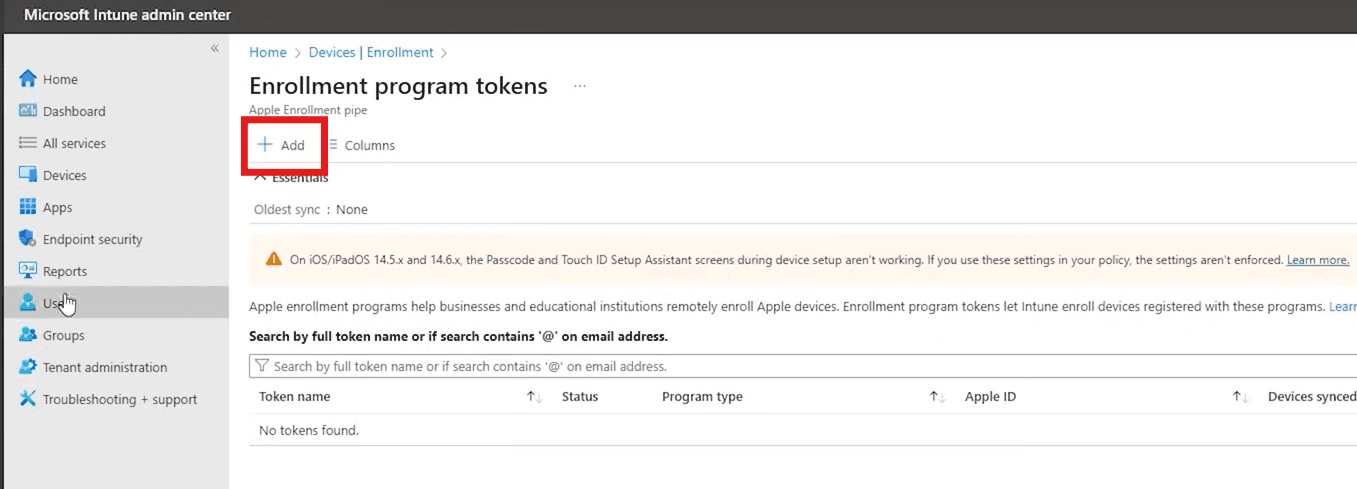
Task: Sort by Token name arrows
Action: [534, 397]
